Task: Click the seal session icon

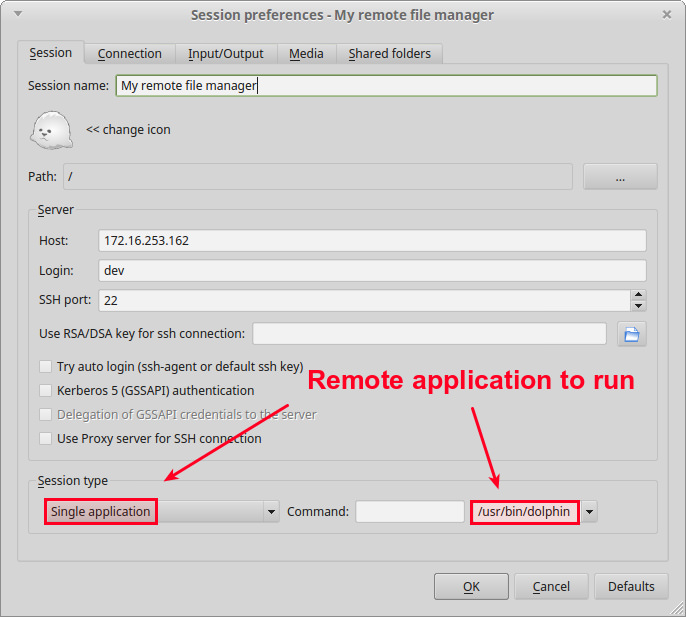Action: coord(50,130)
